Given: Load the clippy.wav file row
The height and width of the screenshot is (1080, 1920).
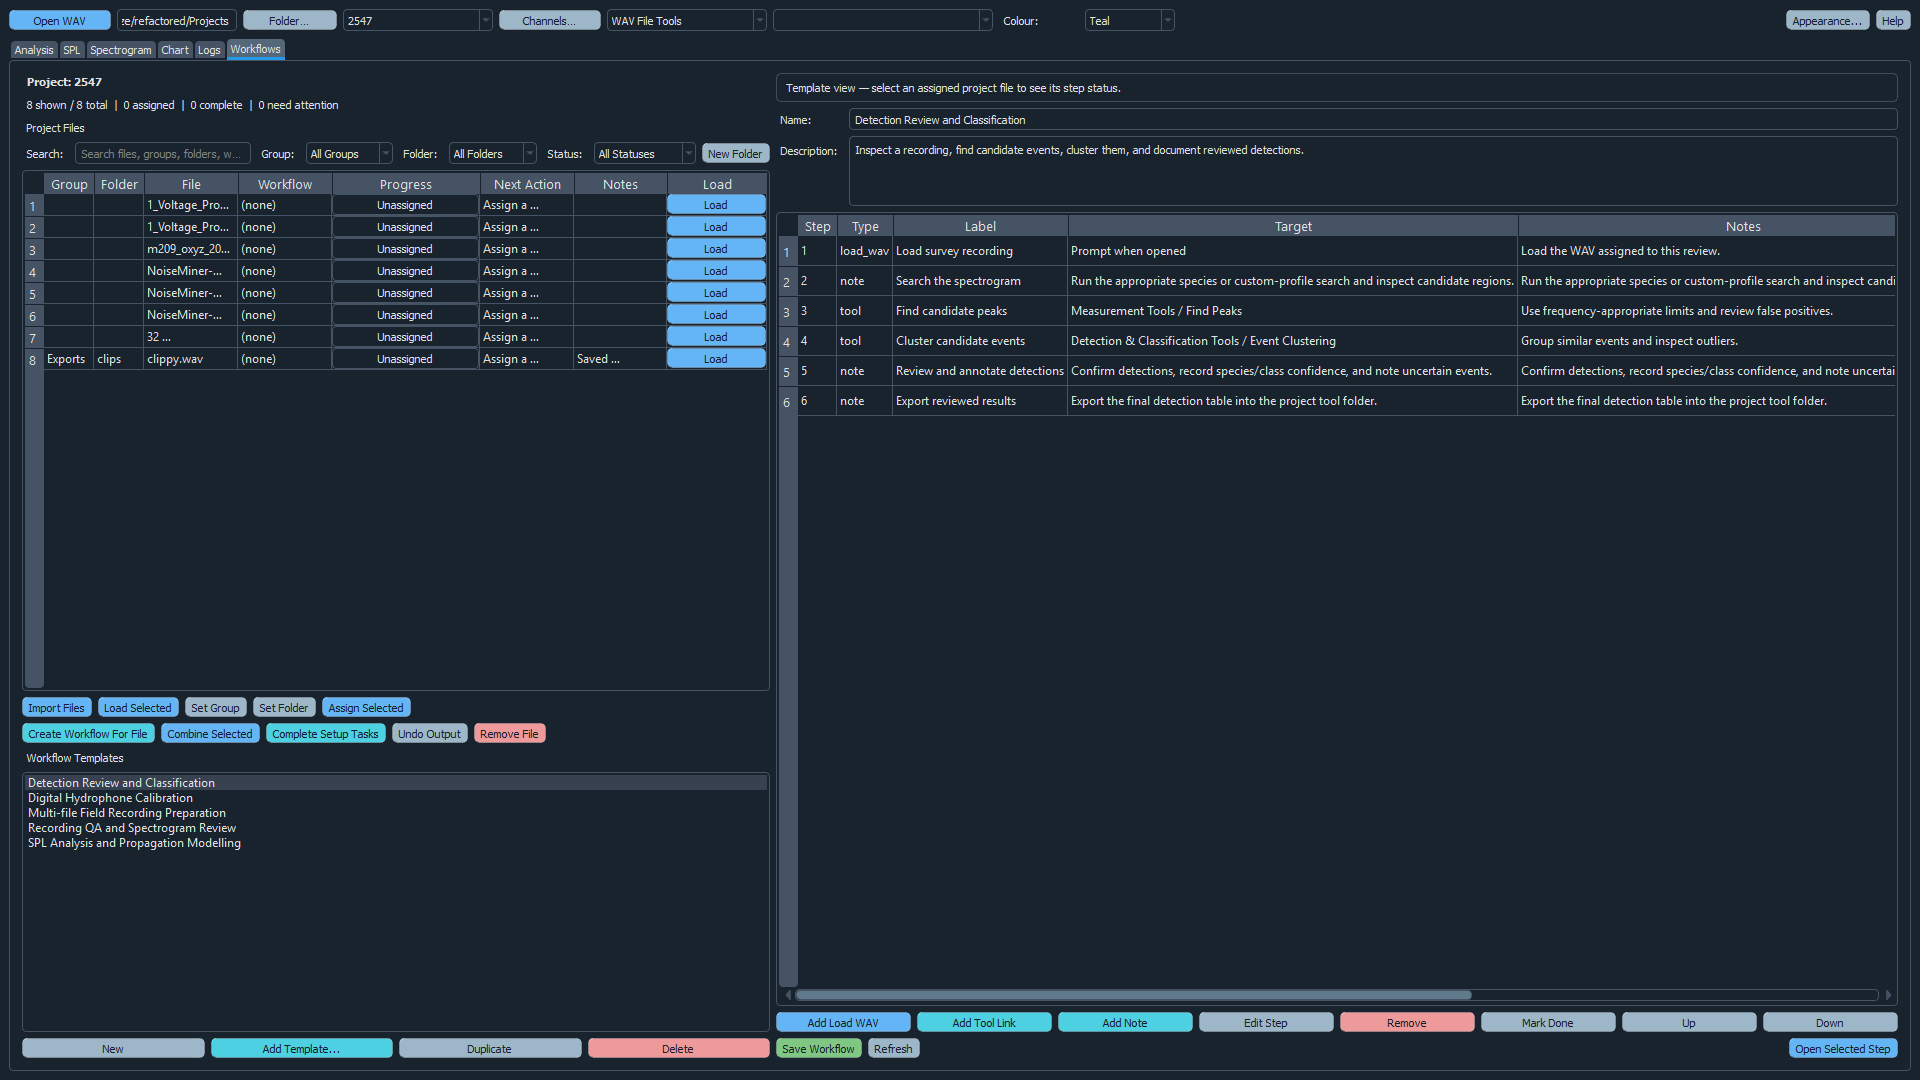Looking at the screenshot, I should click(x=716, y=359).
